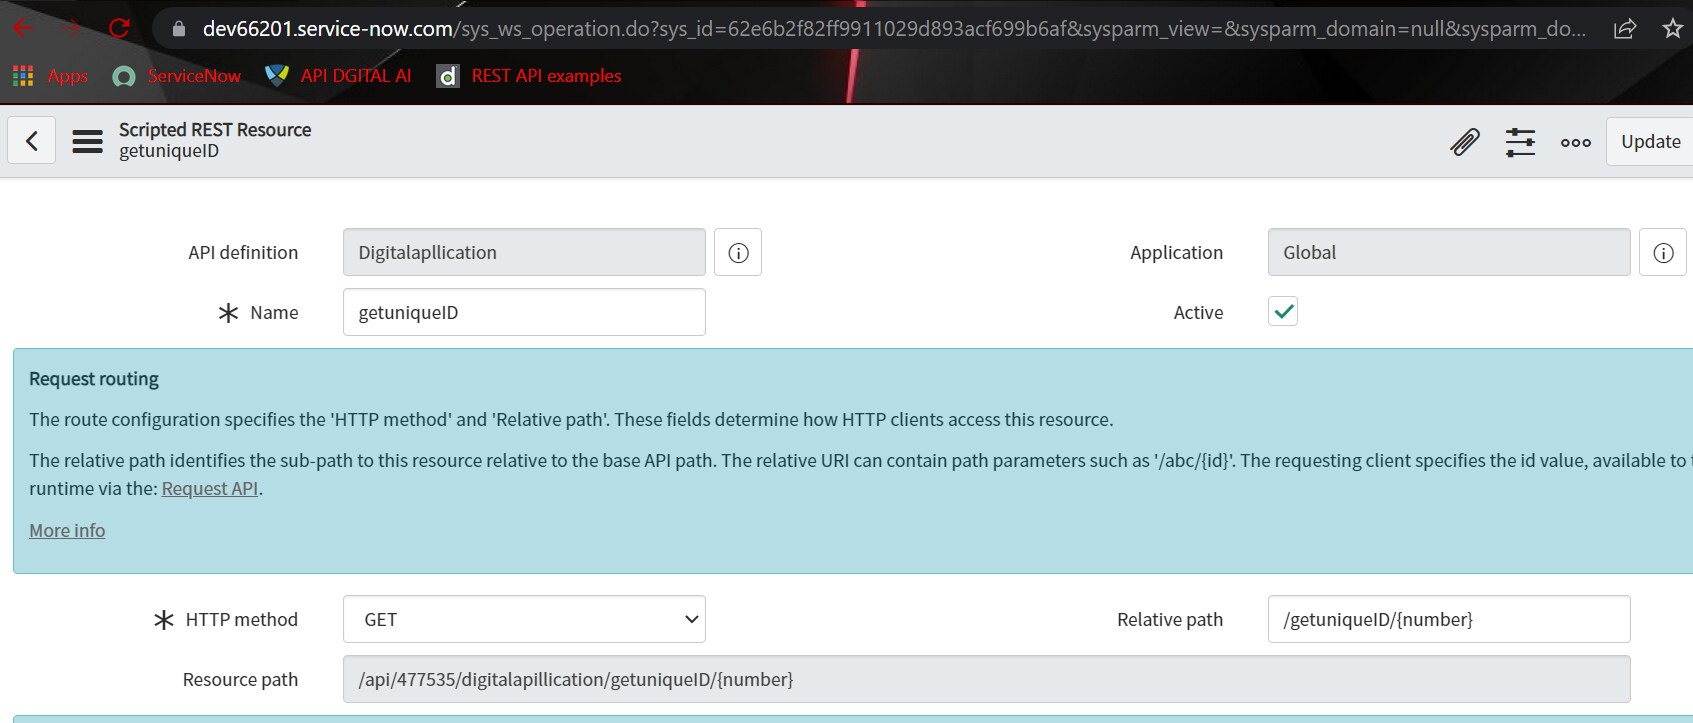Click the paperclip attachments icon
Screen dimensions: 1693x723
coord(1464,142)
